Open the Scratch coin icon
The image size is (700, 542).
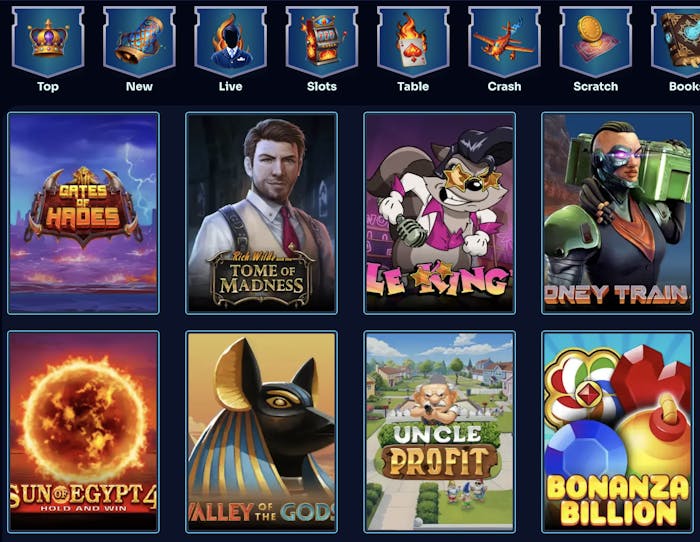596,41
